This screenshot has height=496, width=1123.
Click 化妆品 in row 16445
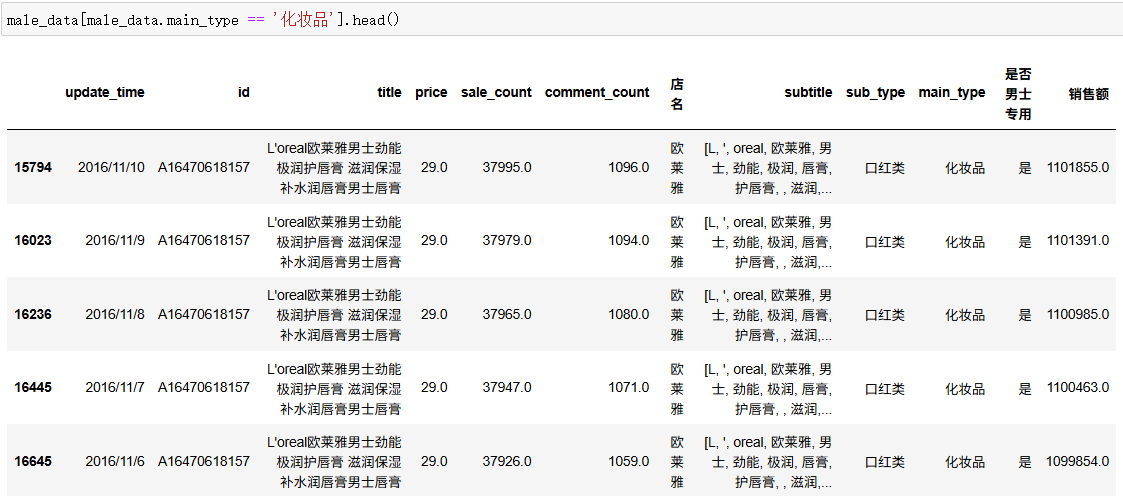pos(965,388)
